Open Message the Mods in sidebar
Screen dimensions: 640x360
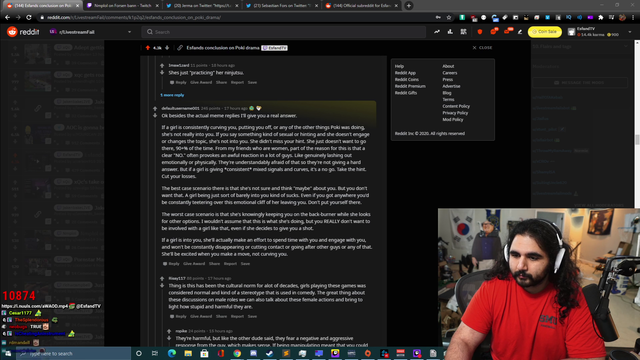580,82
